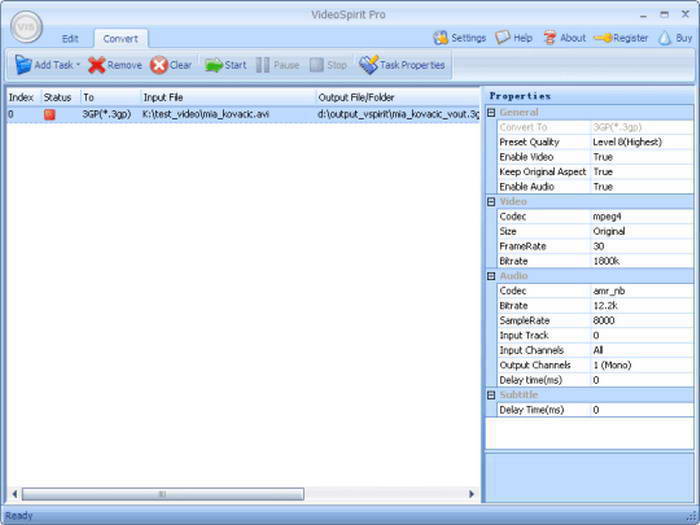Edit the Input Track value
This screenshot has height=525, width=700.
pos(642,336)
